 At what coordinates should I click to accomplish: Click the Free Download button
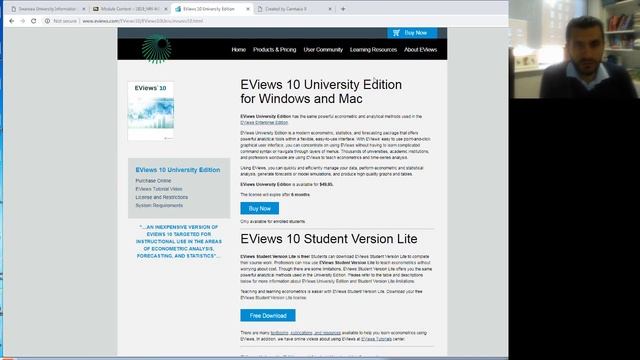tap(268, 316)
